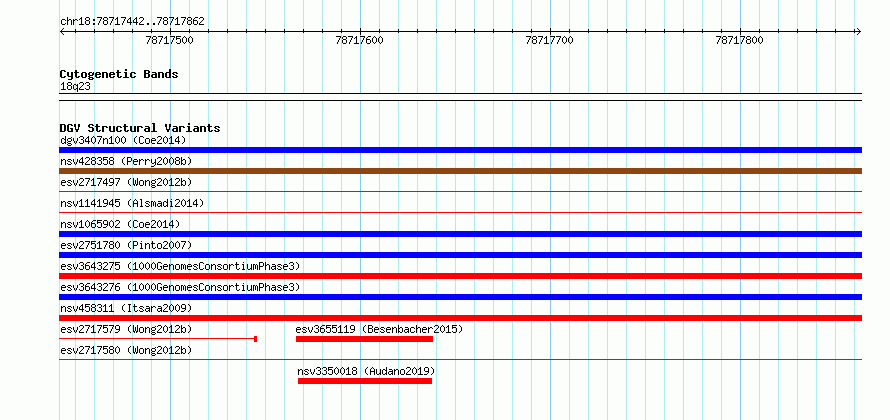Screen dimensions: 890x420
Task: Click the chr18:78717442..78717862 coordinate label
Action: (x=132, y=22)
